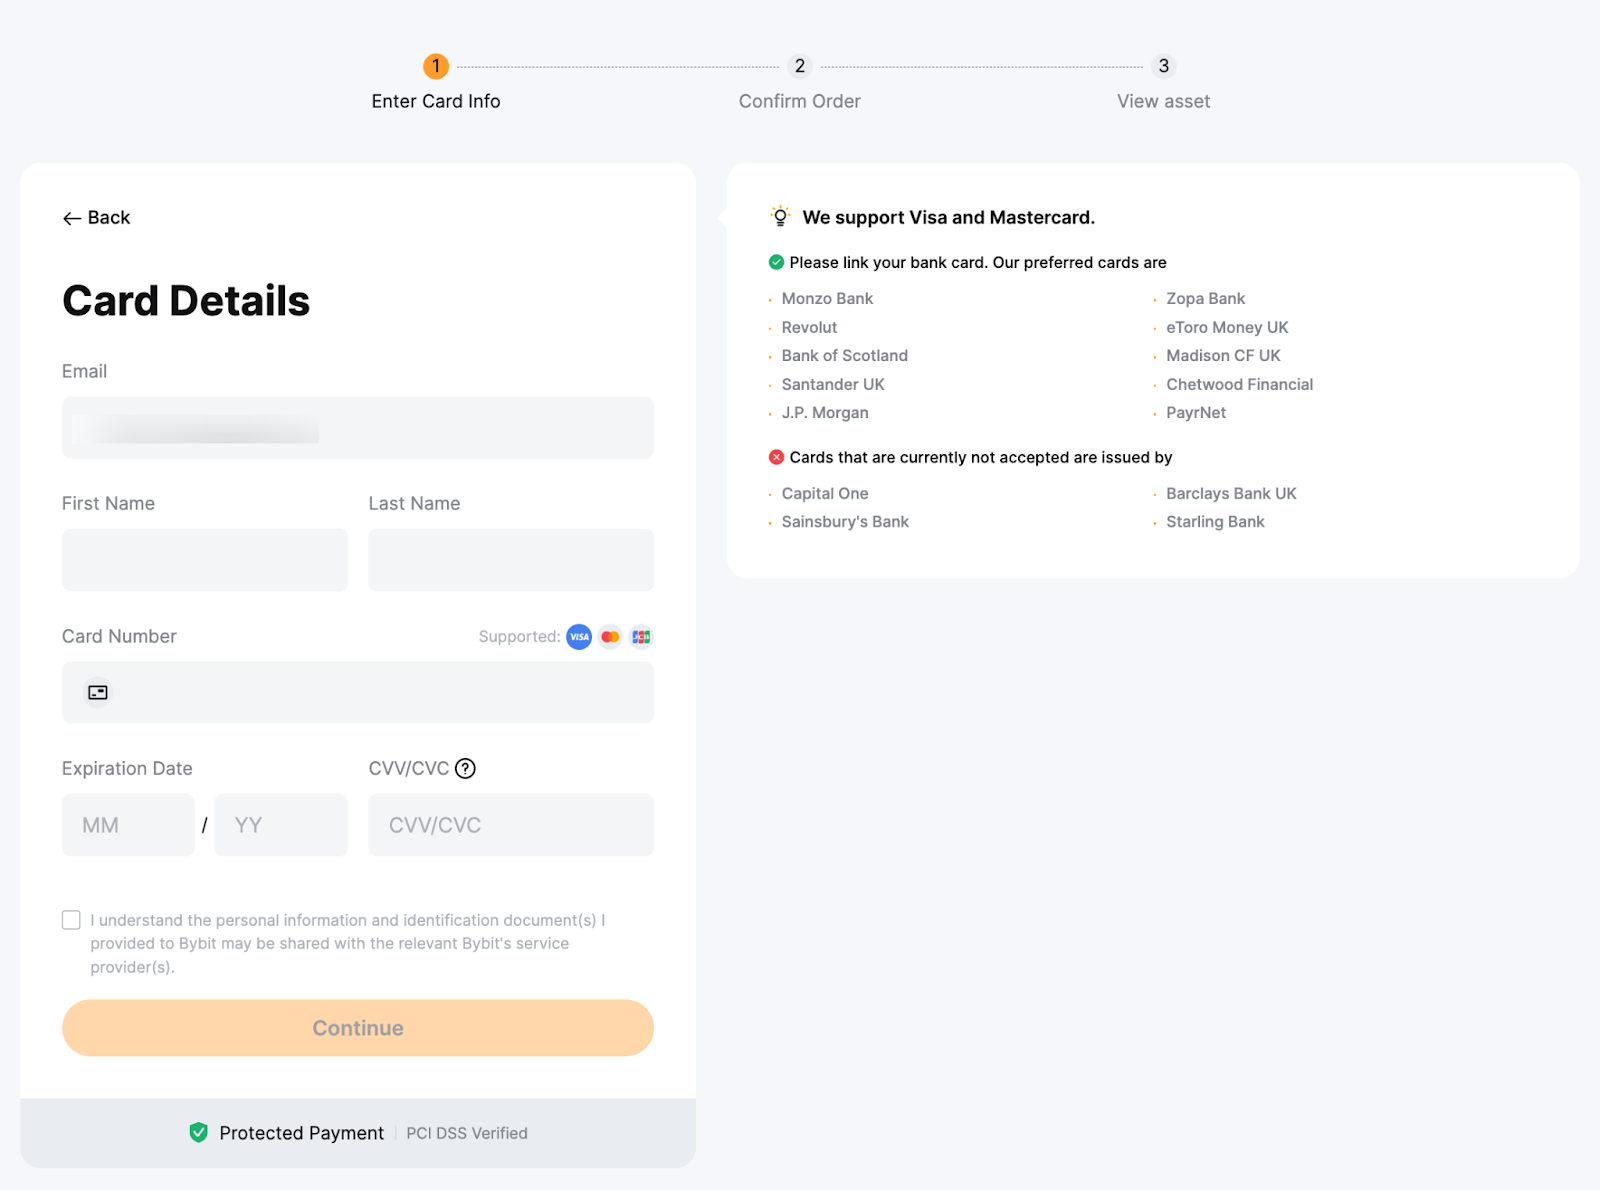
Task: Click the lightbulb tip icon
Action: coord(780,217)
